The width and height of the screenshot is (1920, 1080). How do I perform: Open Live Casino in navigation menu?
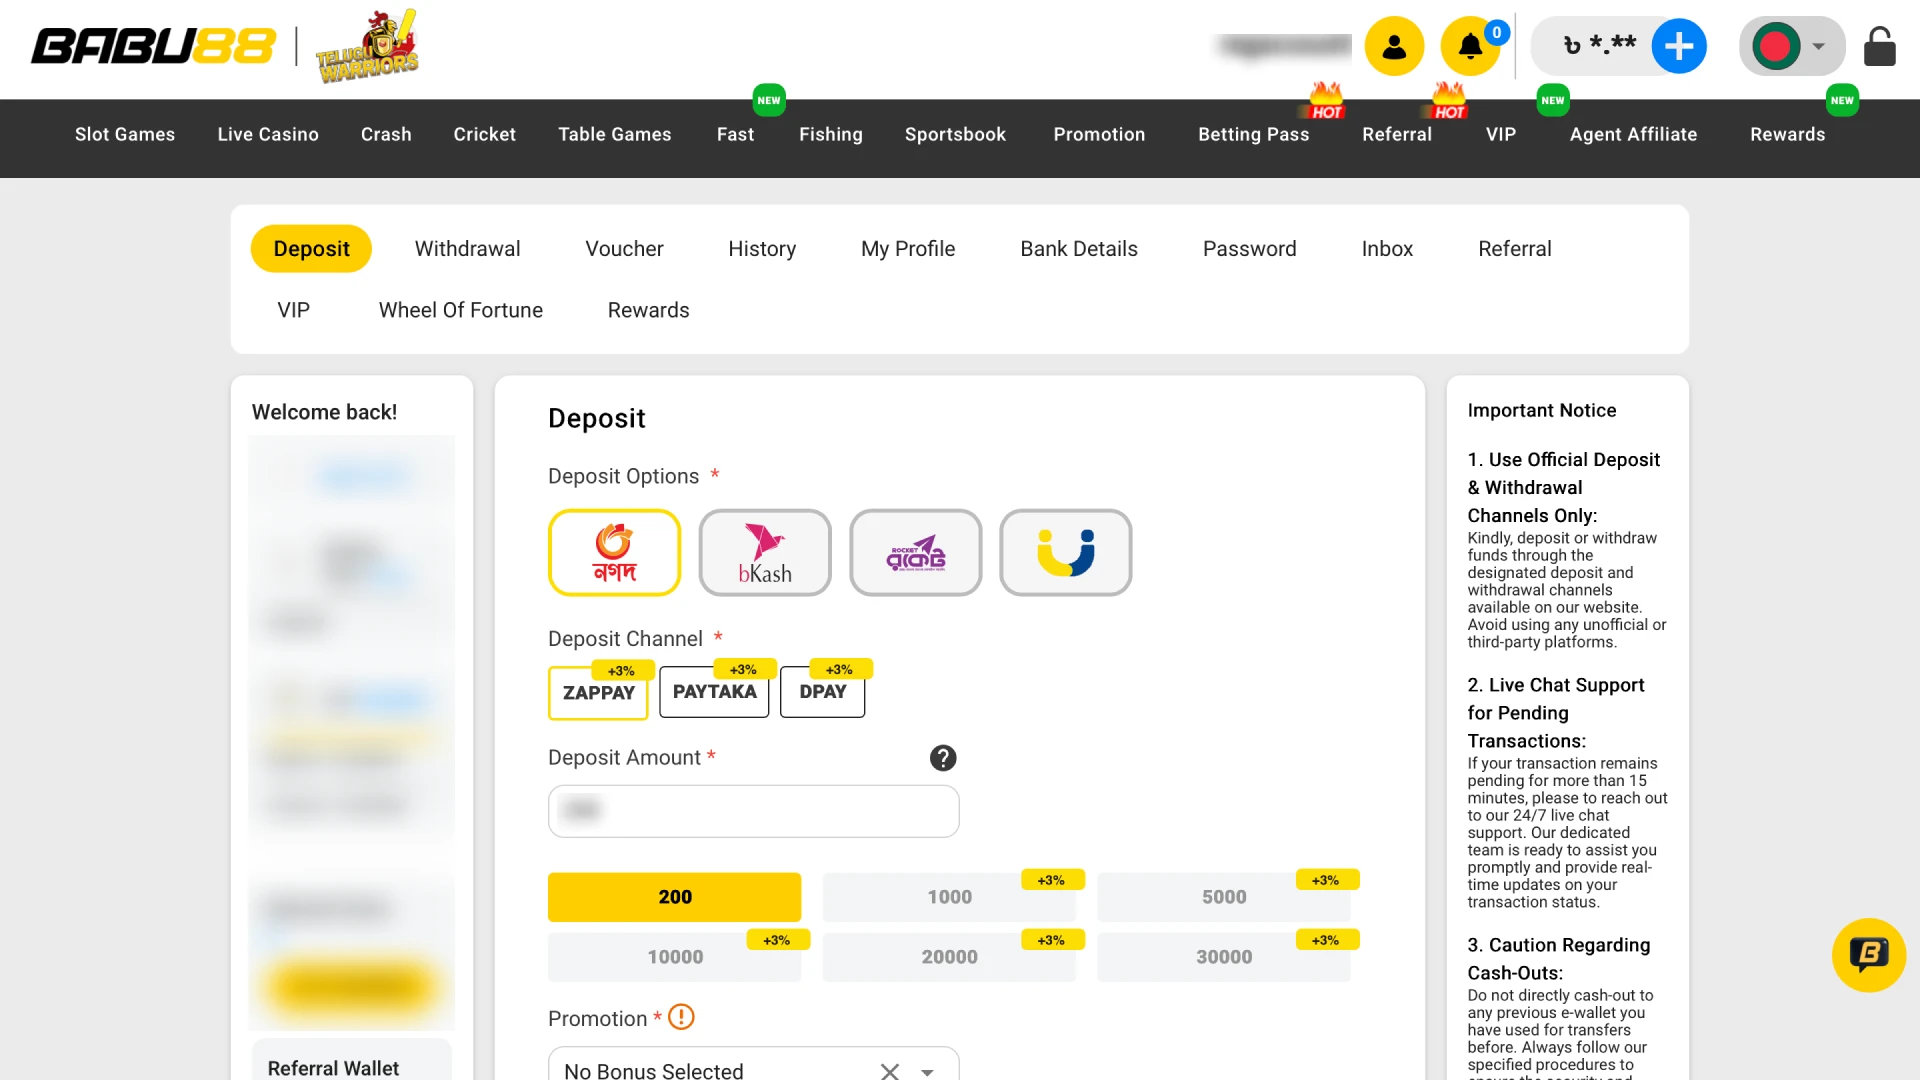(268, 134)
